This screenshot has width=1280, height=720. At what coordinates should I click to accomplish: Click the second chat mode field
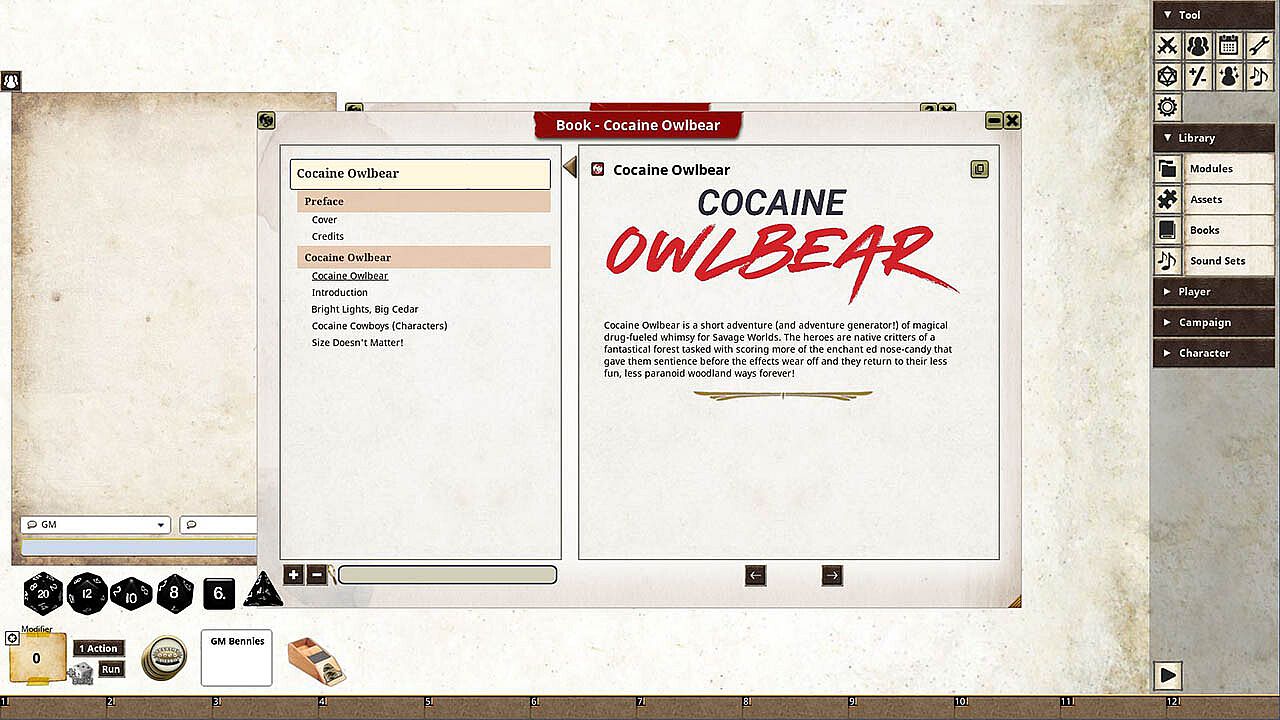tap(218, 525)
